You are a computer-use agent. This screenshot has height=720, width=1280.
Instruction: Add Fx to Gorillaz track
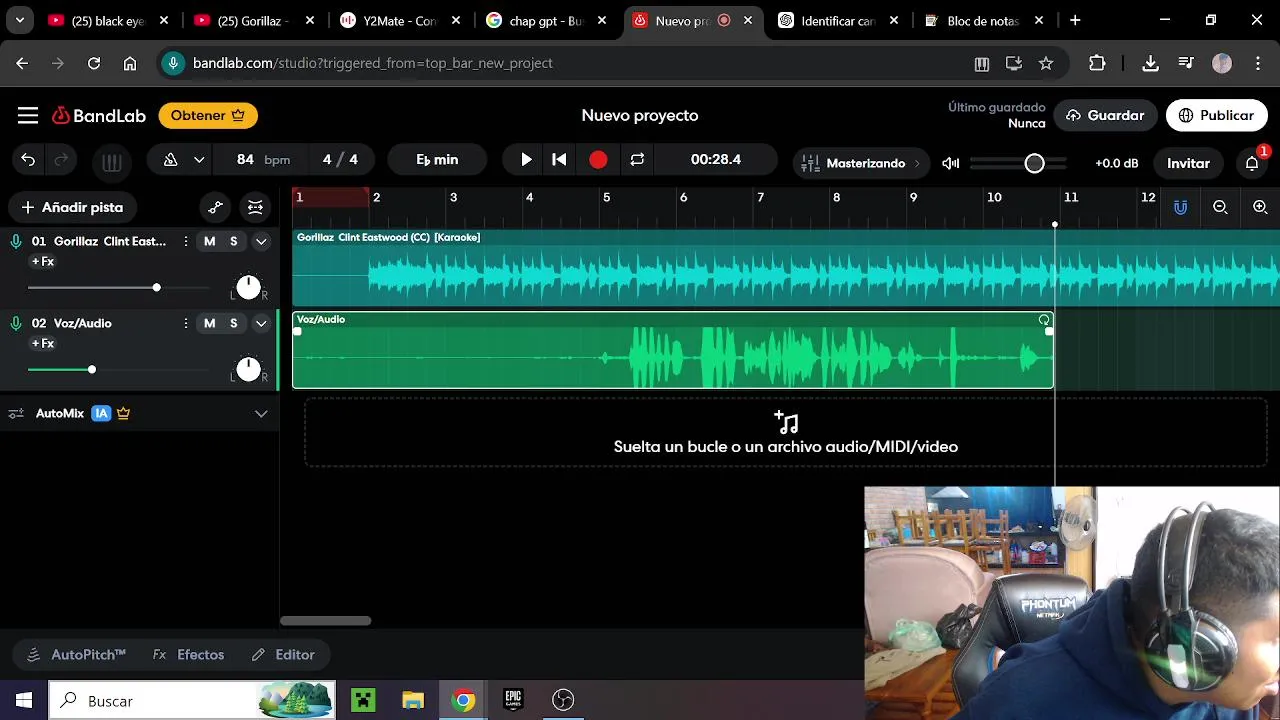[x=43, y=262]
